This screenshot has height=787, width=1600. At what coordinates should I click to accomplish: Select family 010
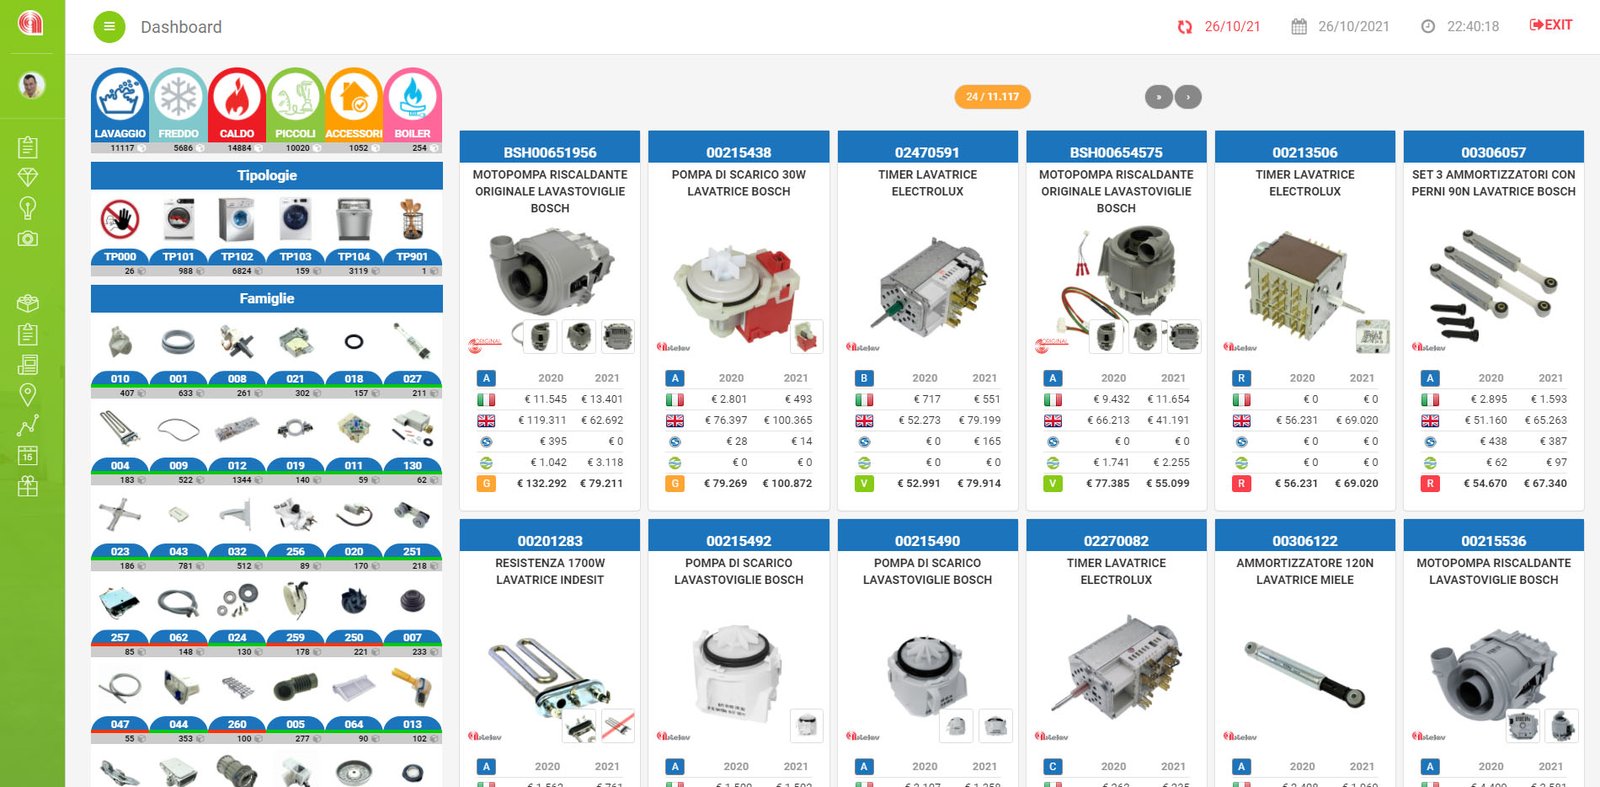[x=120, y=358]
